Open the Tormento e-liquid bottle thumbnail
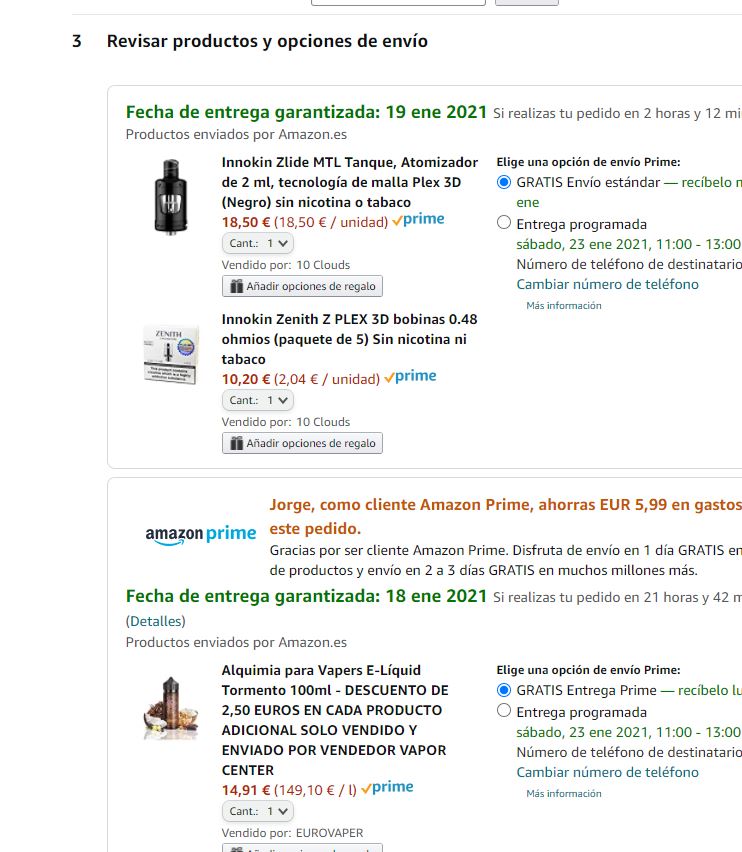 point(171,708)
